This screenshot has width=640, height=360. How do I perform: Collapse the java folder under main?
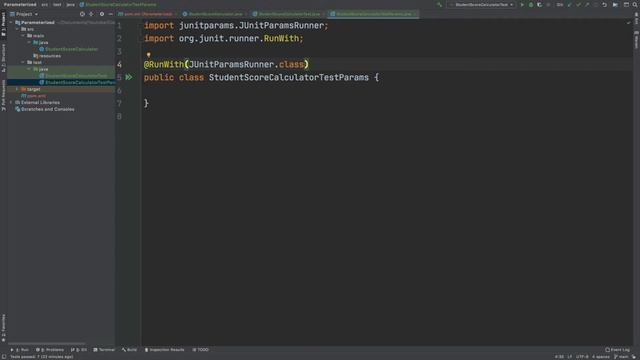[x=29, y=42]
